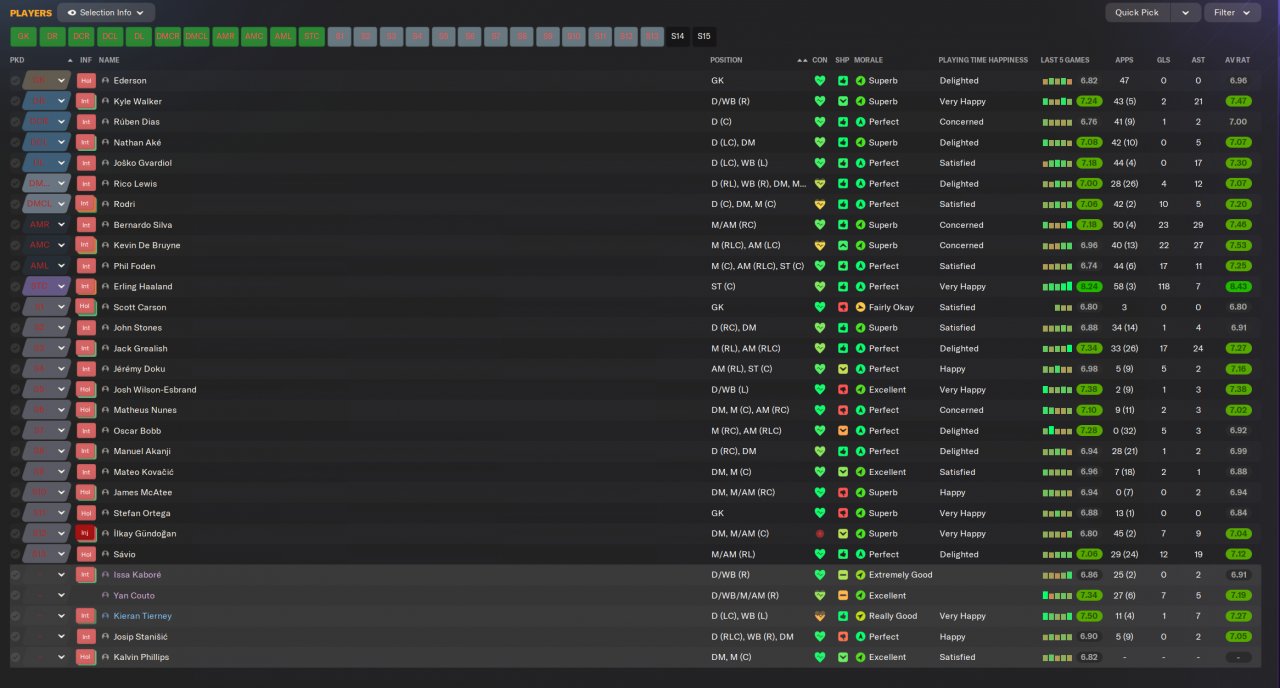Click Ederson's 'Hol' info status icon
This screenshot has height=688, width=1280.
(86, 80)
